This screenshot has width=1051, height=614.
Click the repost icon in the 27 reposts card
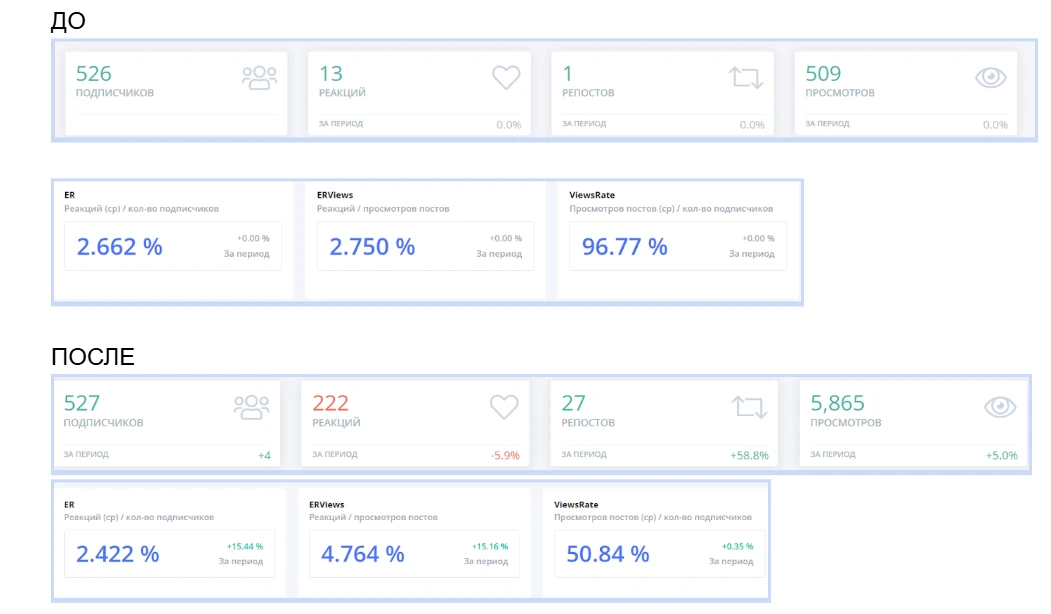pyautogui.click(x=749, y=407)
